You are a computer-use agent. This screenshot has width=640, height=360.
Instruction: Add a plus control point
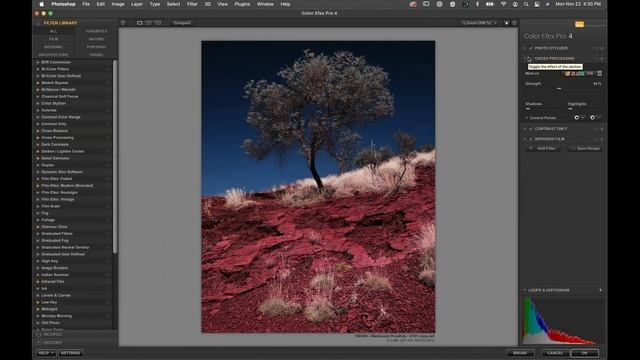579,118
